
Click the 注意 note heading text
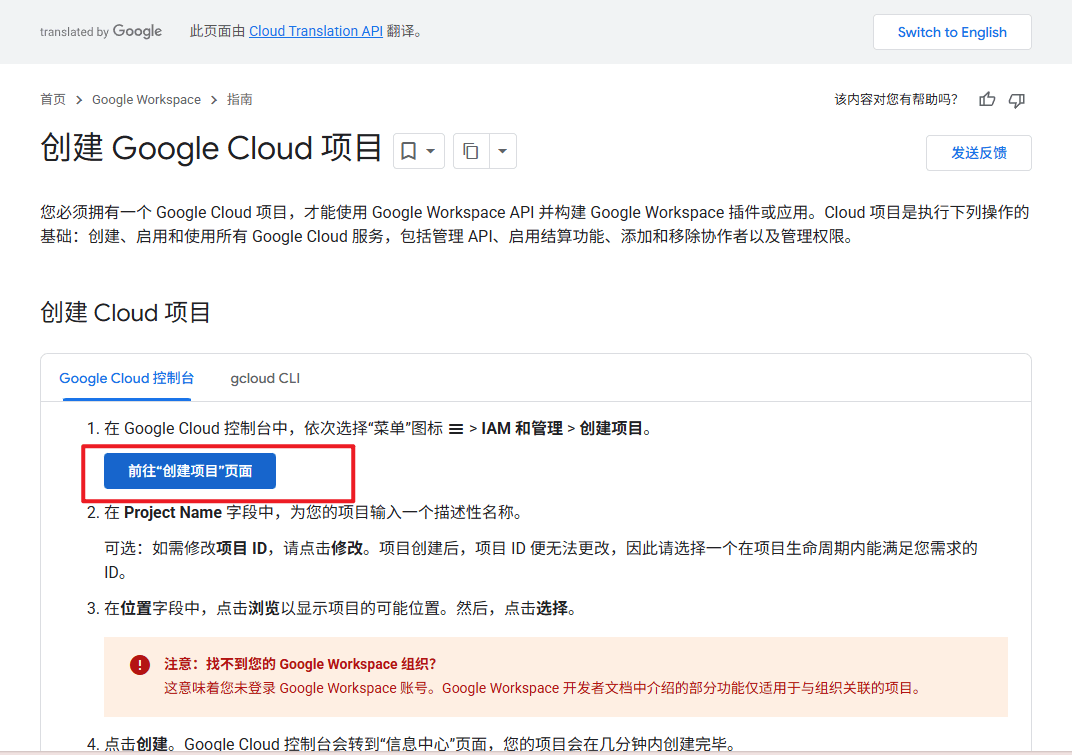(300, 664)
